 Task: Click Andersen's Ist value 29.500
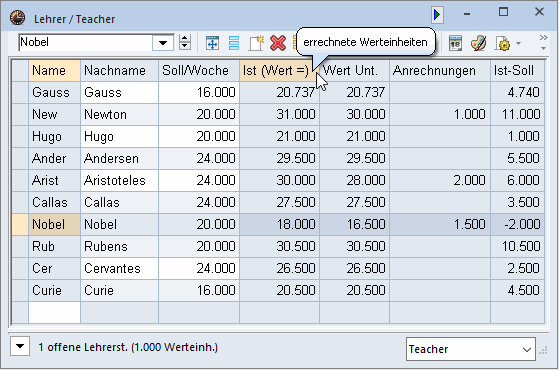[280, 159]
